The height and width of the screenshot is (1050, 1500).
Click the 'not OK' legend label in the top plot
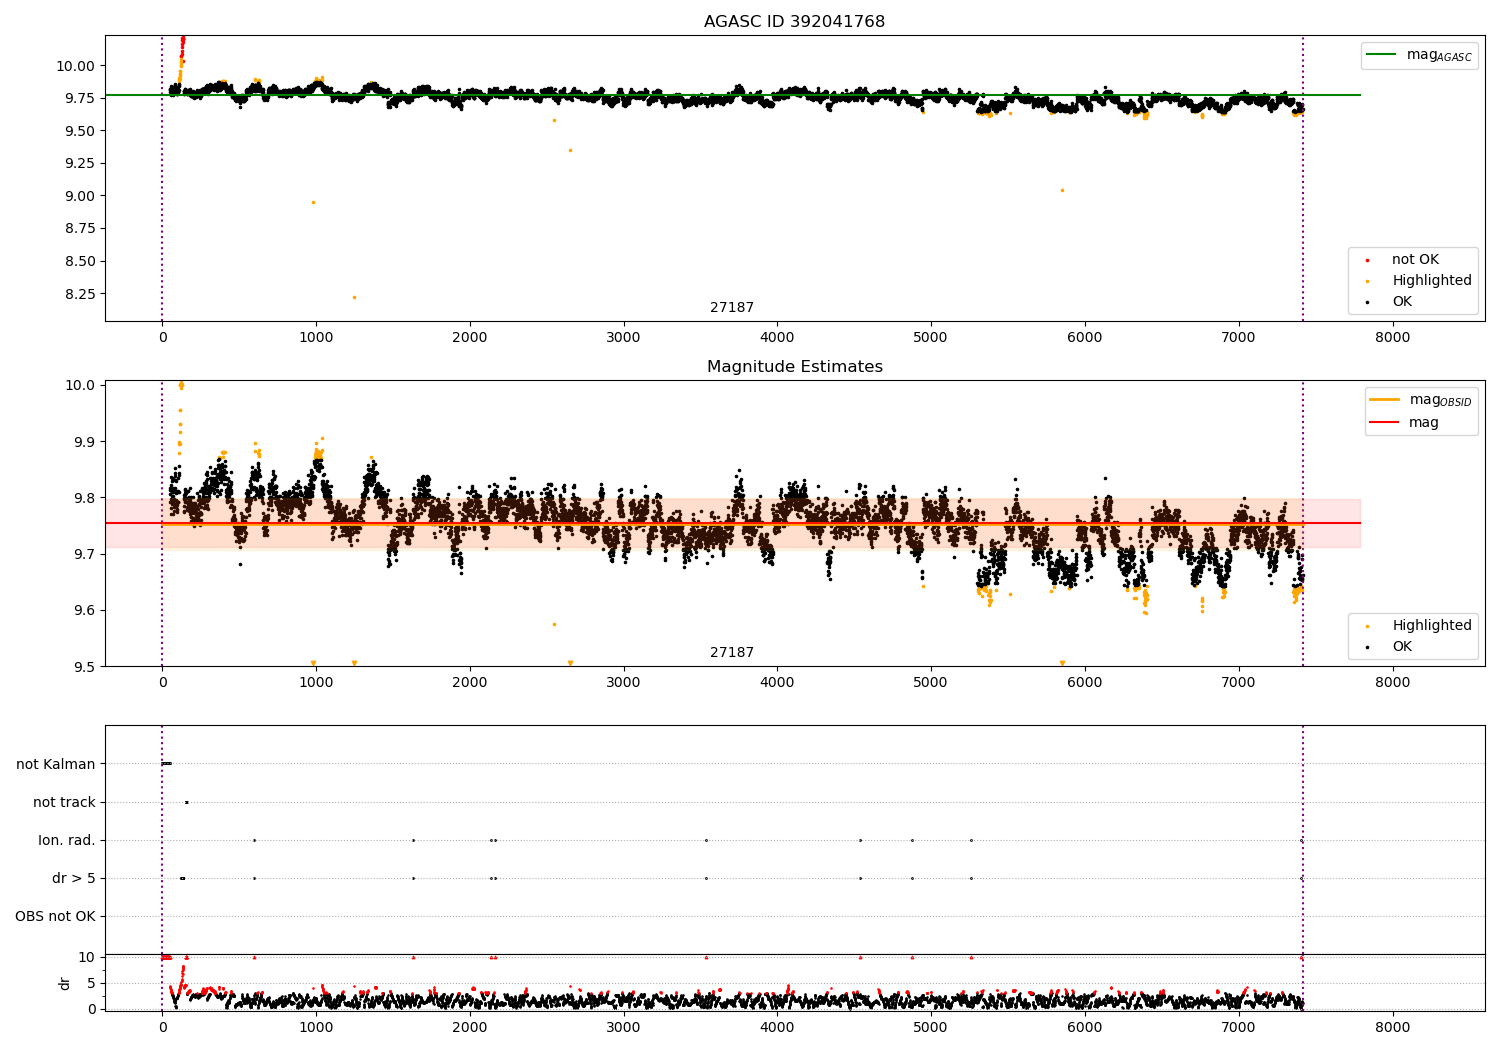1415,259
